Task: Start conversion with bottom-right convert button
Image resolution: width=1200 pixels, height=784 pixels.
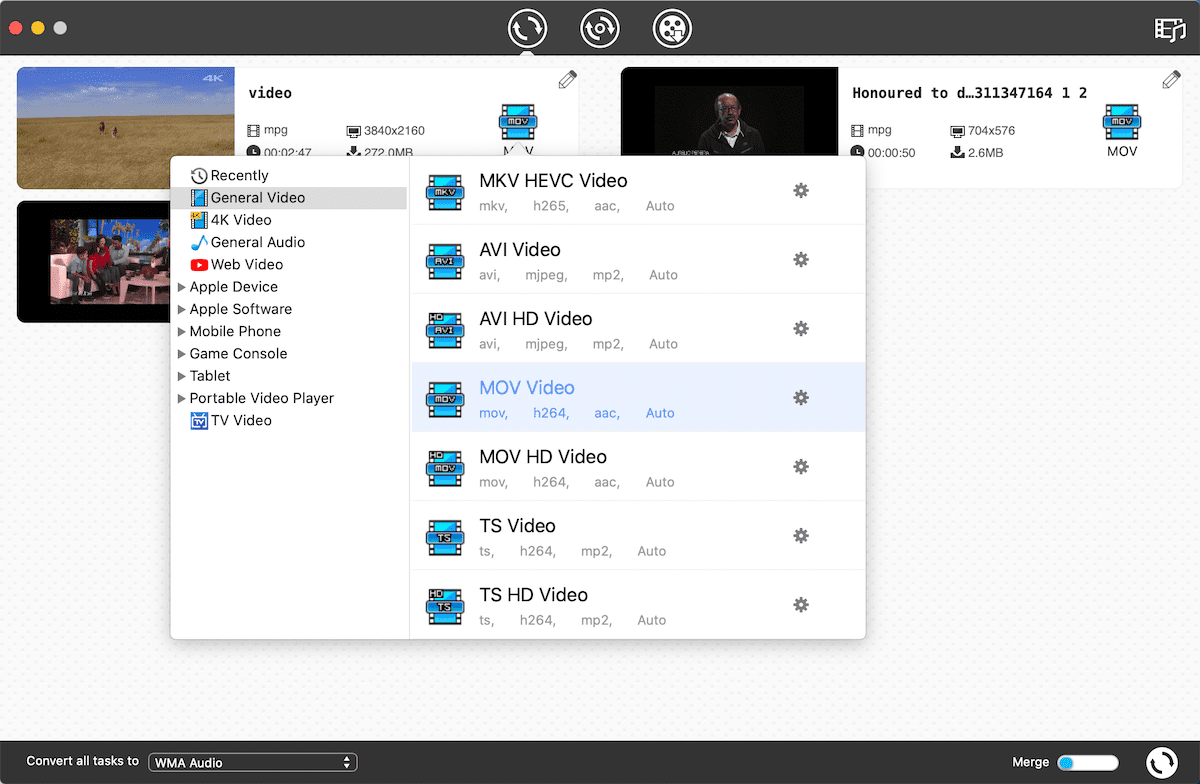Action: [1161, 762]
